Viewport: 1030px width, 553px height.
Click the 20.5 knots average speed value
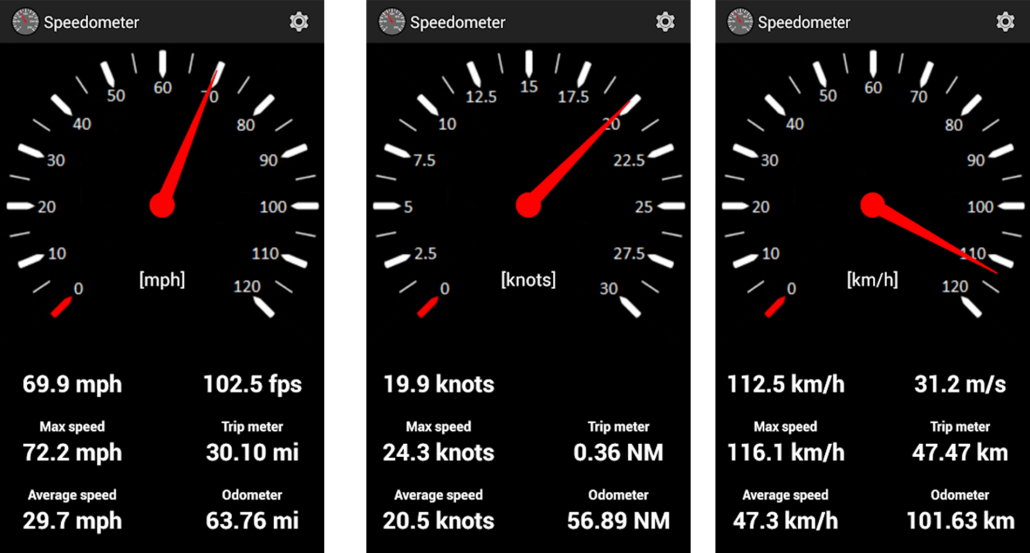(x=439, y=521)
